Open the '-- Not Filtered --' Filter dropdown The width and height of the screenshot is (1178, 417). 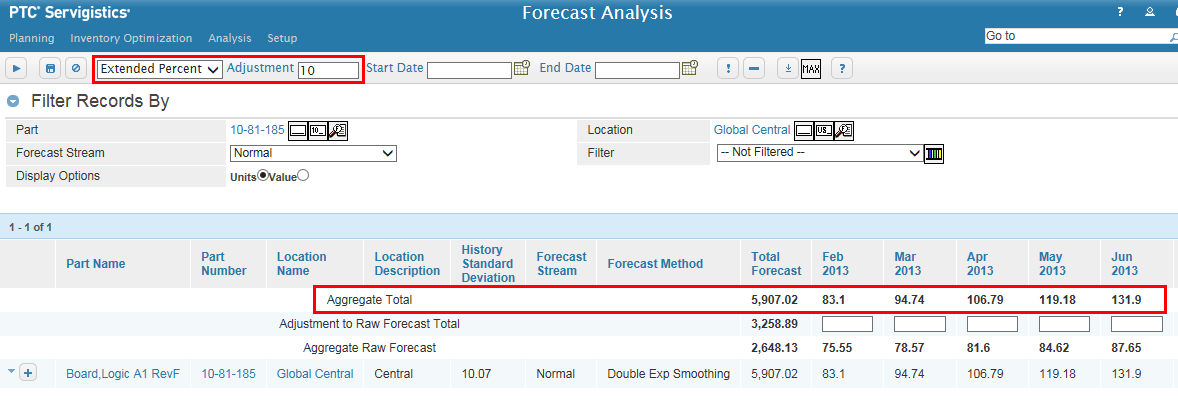[x=820, y=153]
